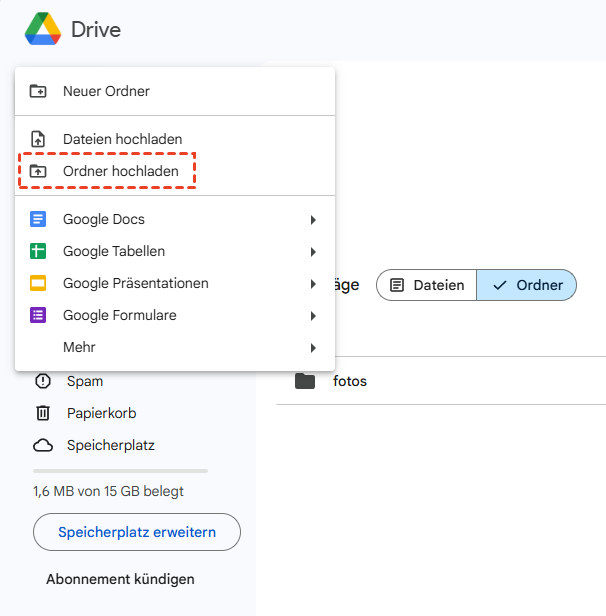Switch filter to Dateien

point(427,285)
